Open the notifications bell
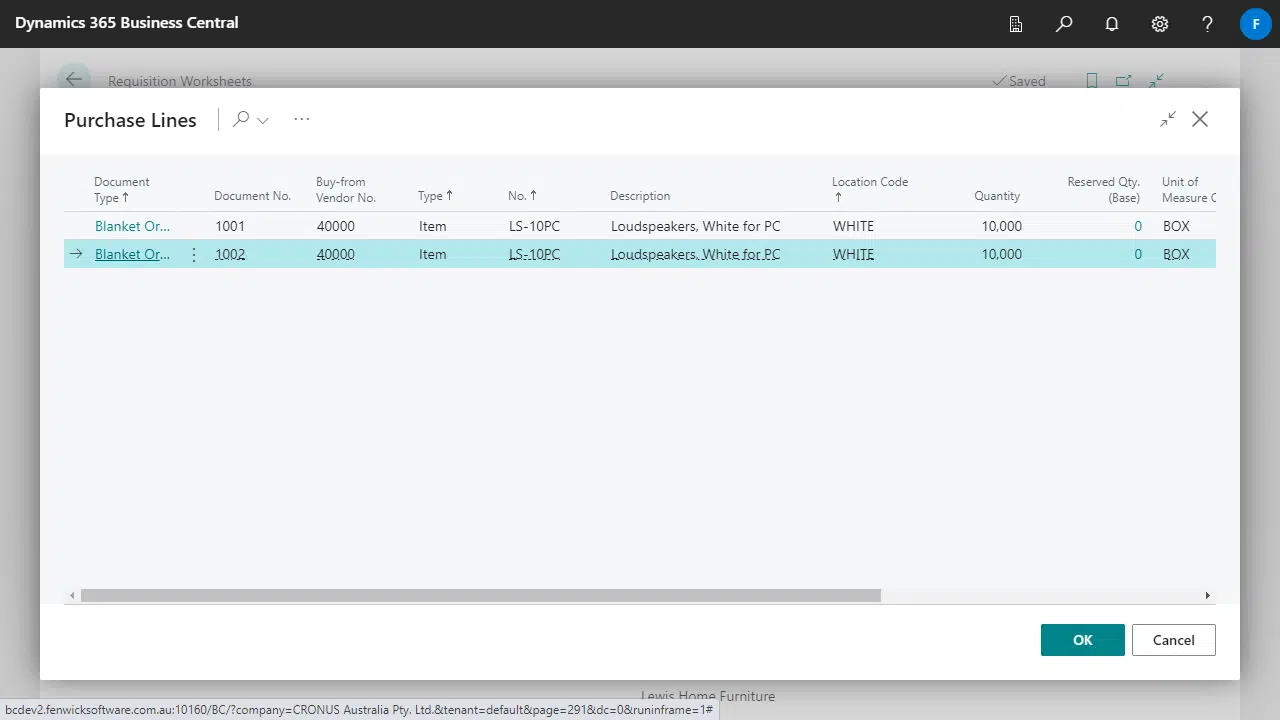Screen dimensions: 1280x720 click(1112, 23)
